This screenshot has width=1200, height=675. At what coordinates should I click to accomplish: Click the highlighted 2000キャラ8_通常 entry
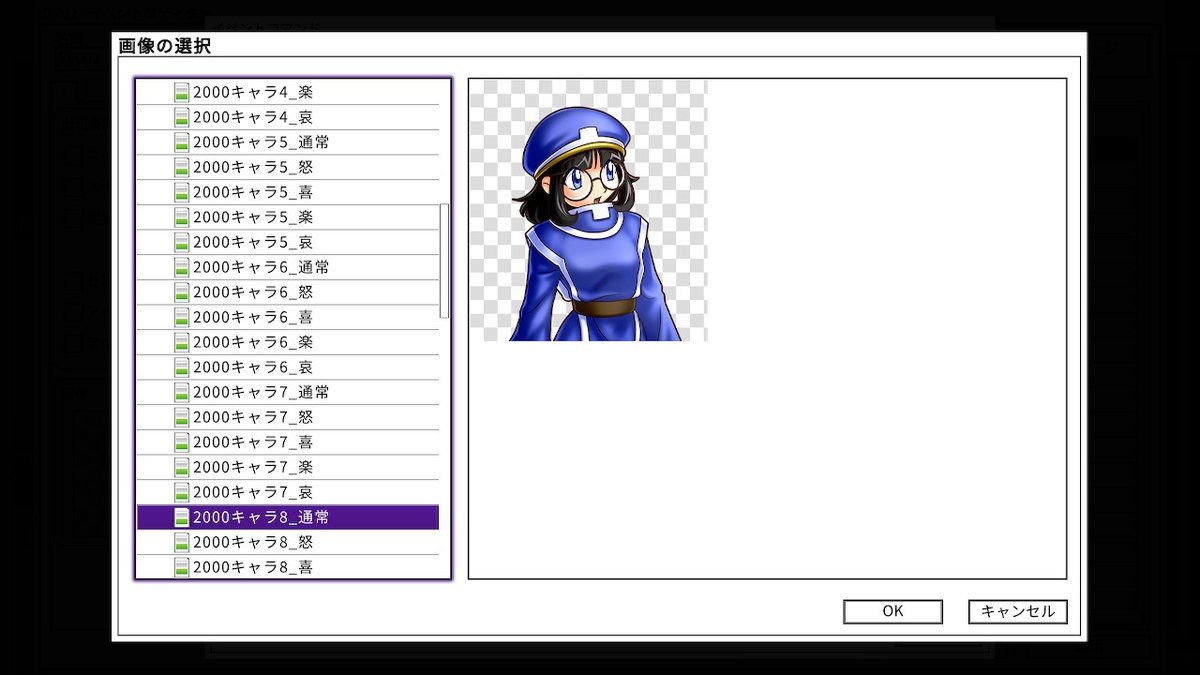(x=290, y=517)
